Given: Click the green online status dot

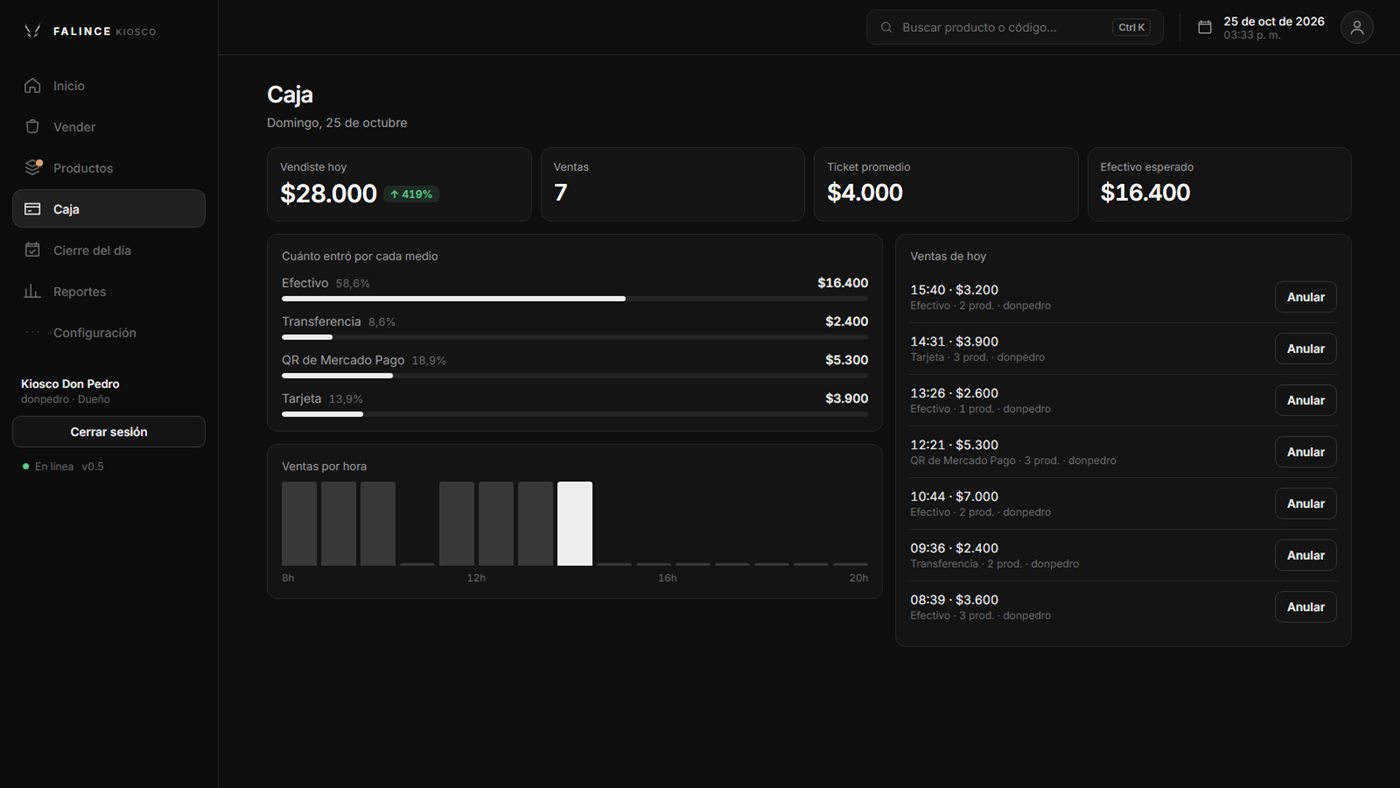Looking at the screenshot, I should 26,466.
